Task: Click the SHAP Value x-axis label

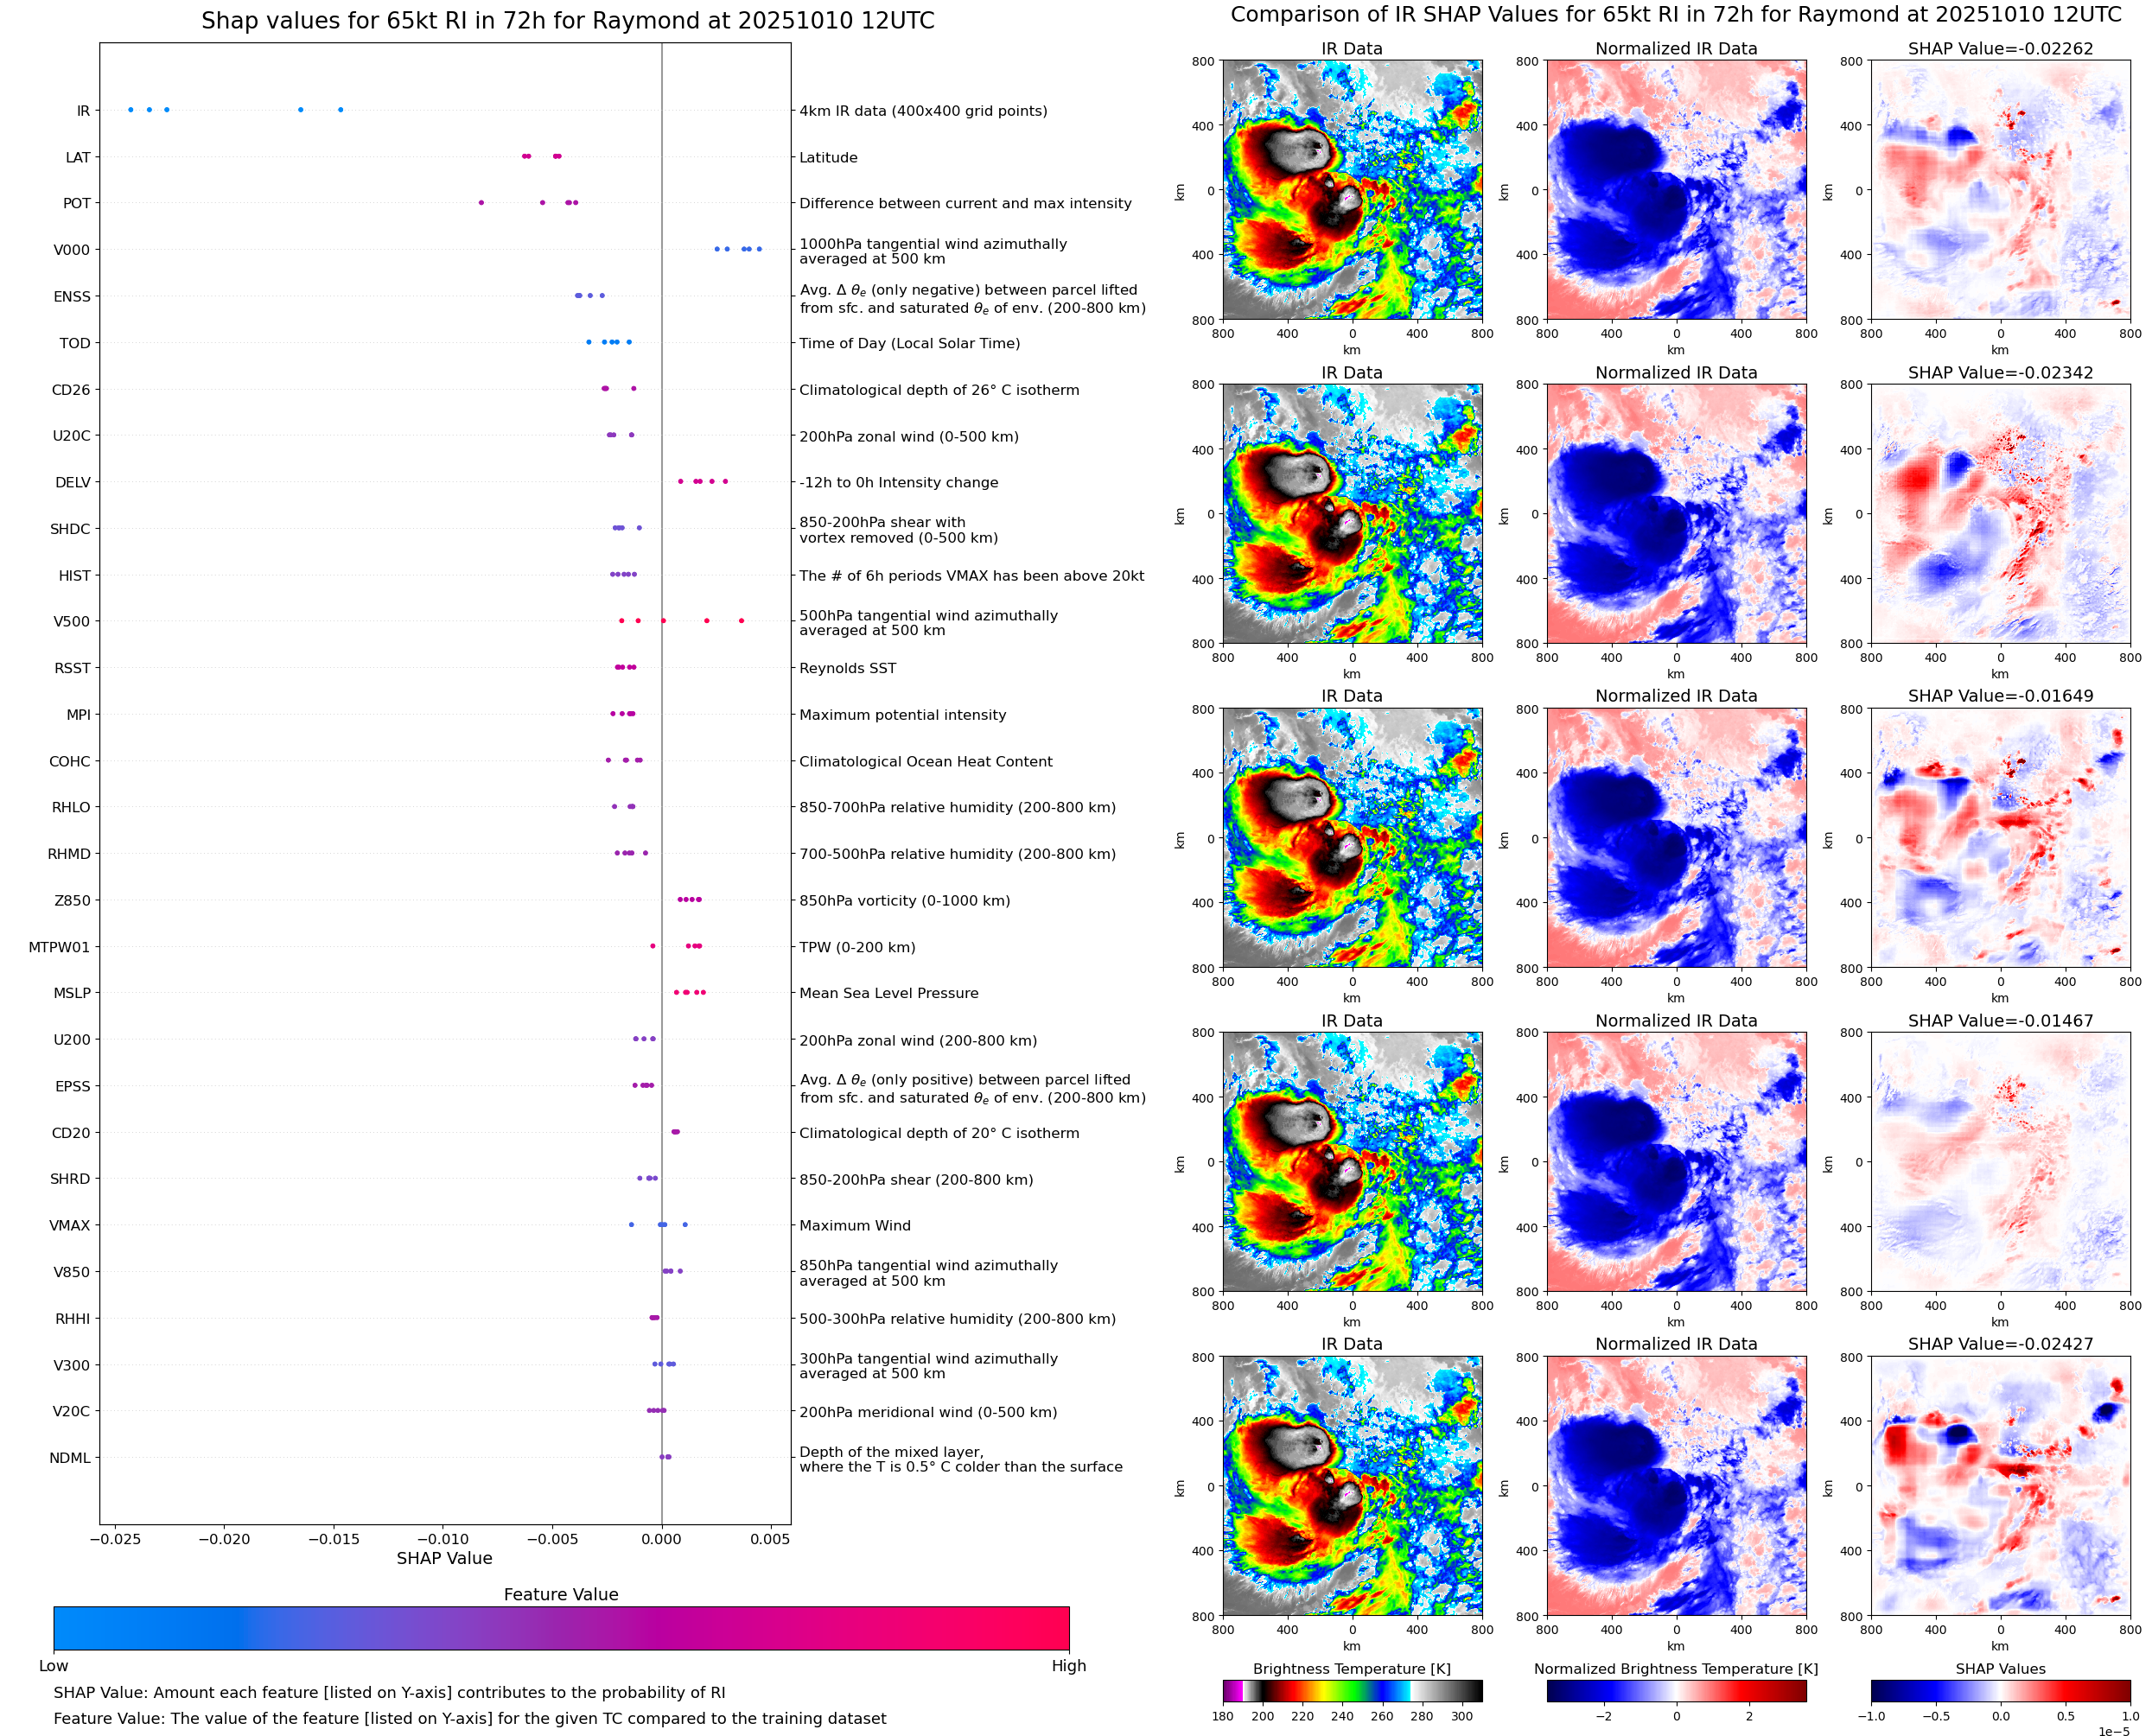Action: point(444,1558)
